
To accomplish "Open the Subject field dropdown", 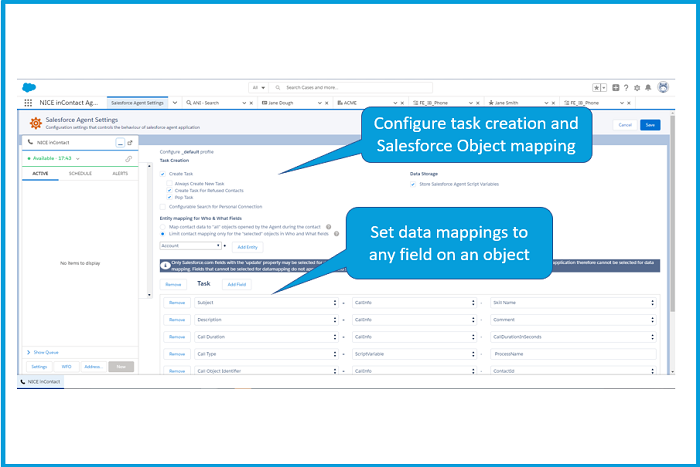I will 265,302.
